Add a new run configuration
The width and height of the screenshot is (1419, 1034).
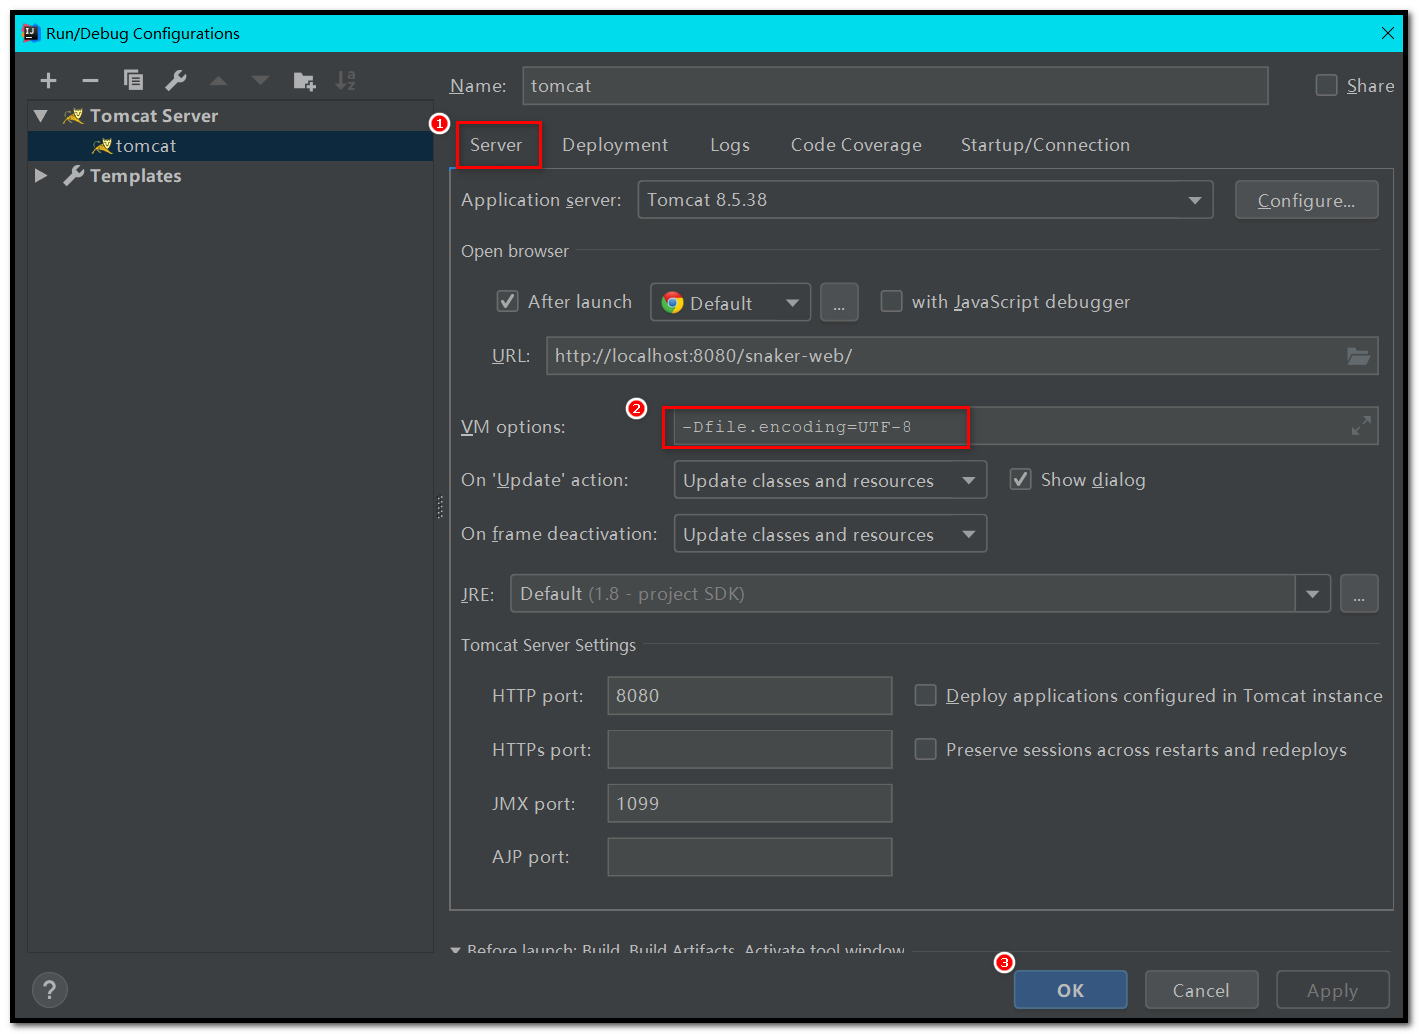tap(48, 81)
